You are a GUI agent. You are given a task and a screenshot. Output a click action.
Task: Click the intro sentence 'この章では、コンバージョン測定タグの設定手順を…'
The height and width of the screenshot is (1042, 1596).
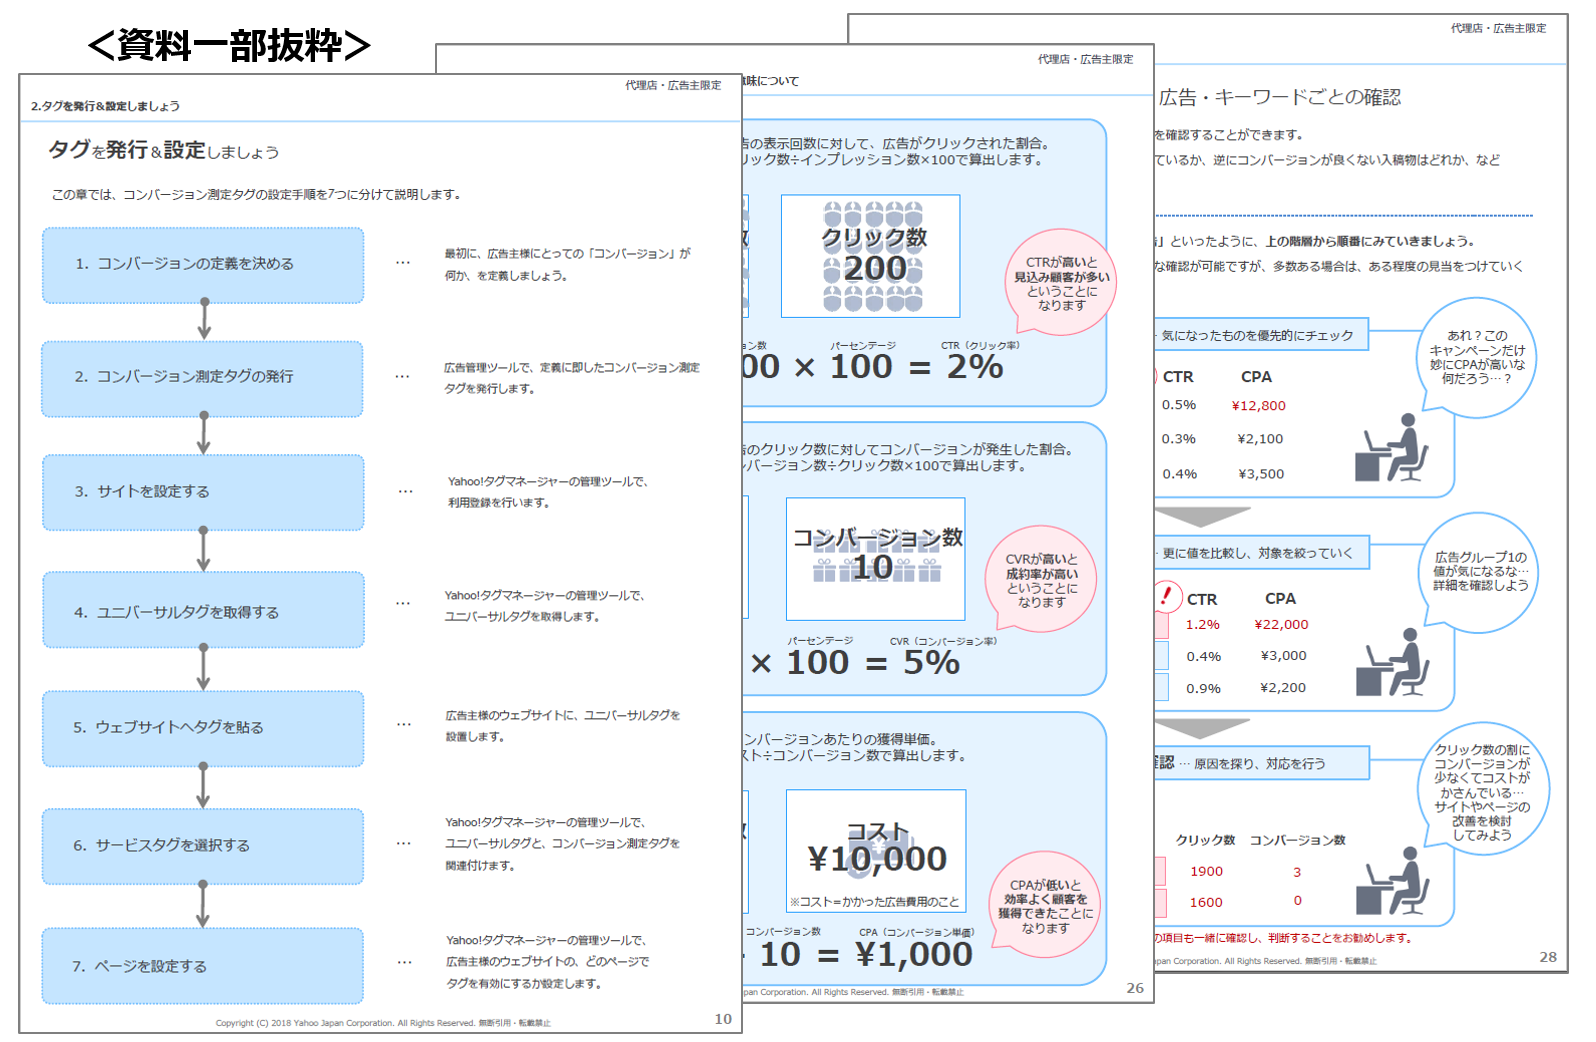pos(256,195)
